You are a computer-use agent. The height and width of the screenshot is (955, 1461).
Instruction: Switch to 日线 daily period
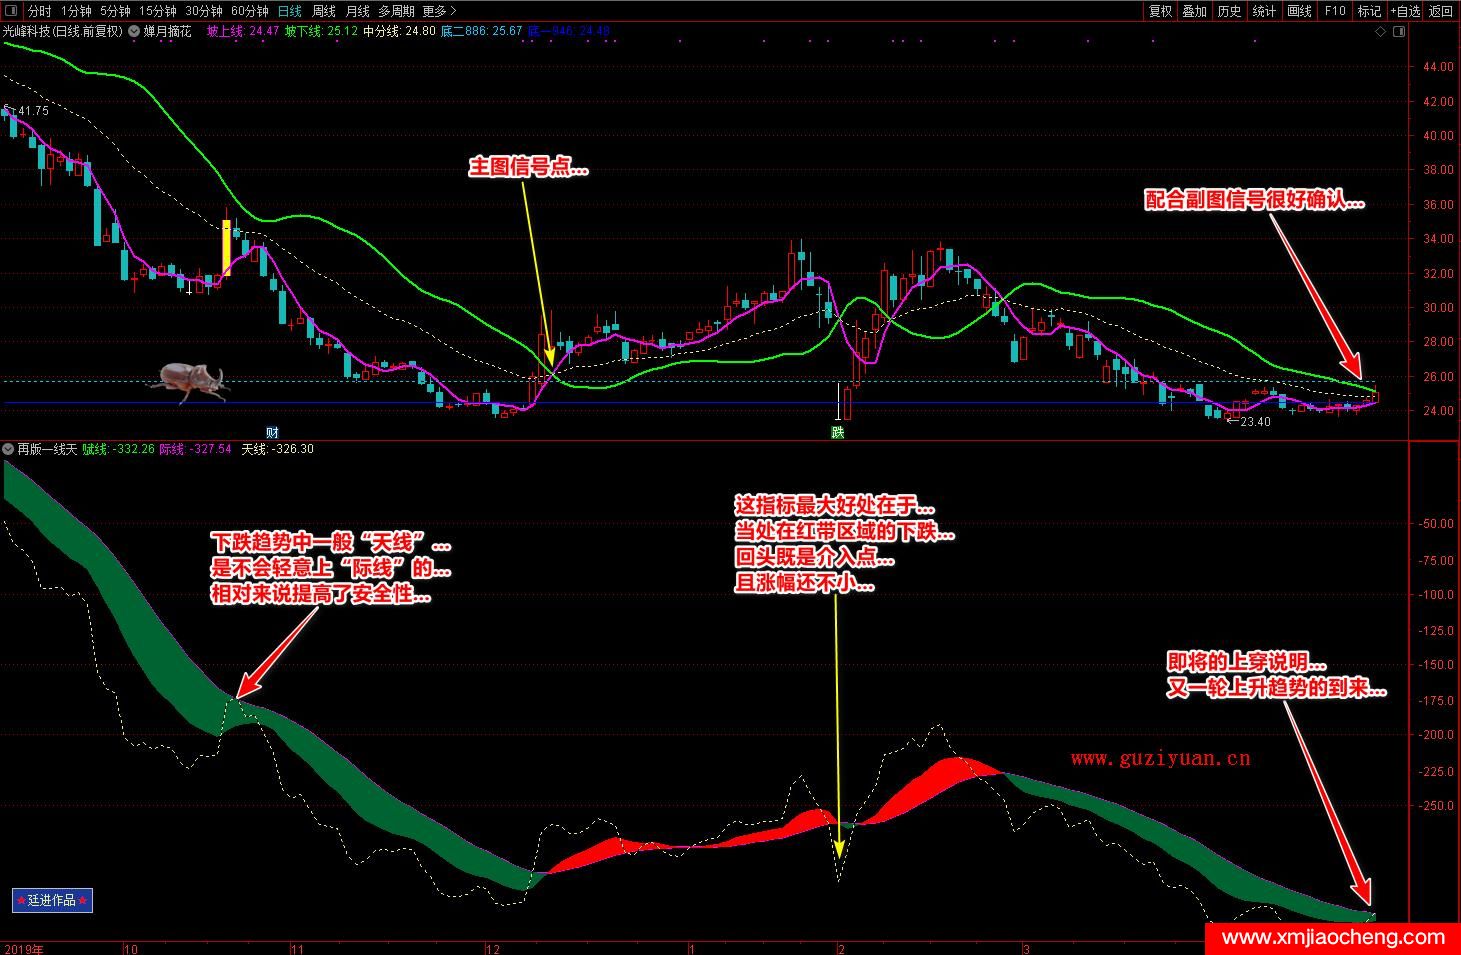point(289,11)
